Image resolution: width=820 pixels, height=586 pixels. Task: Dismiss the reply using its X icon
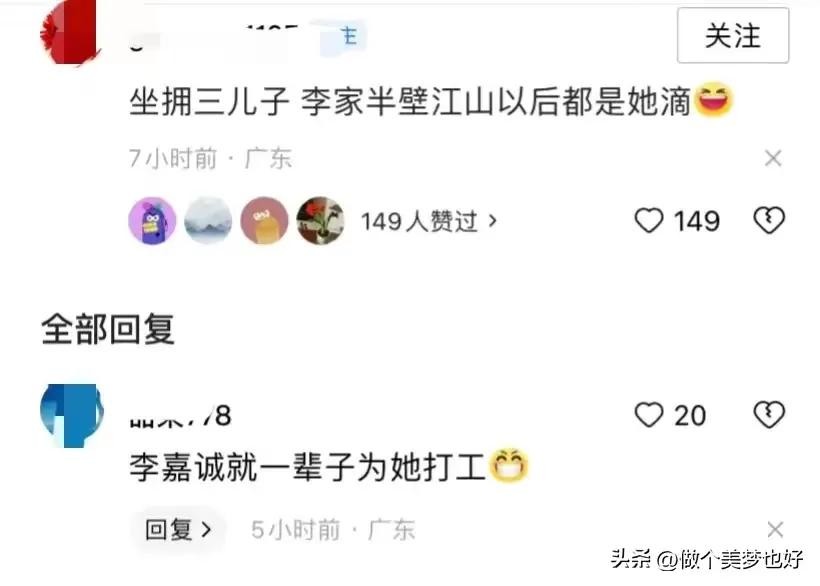(775, 529)
